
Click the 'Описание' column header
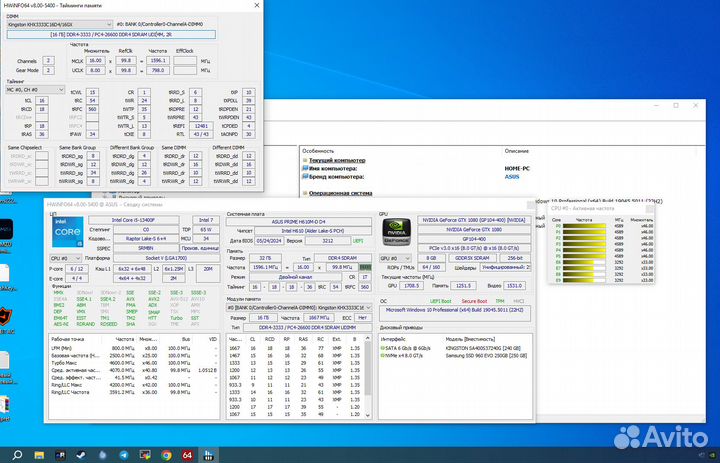(517, 151)
